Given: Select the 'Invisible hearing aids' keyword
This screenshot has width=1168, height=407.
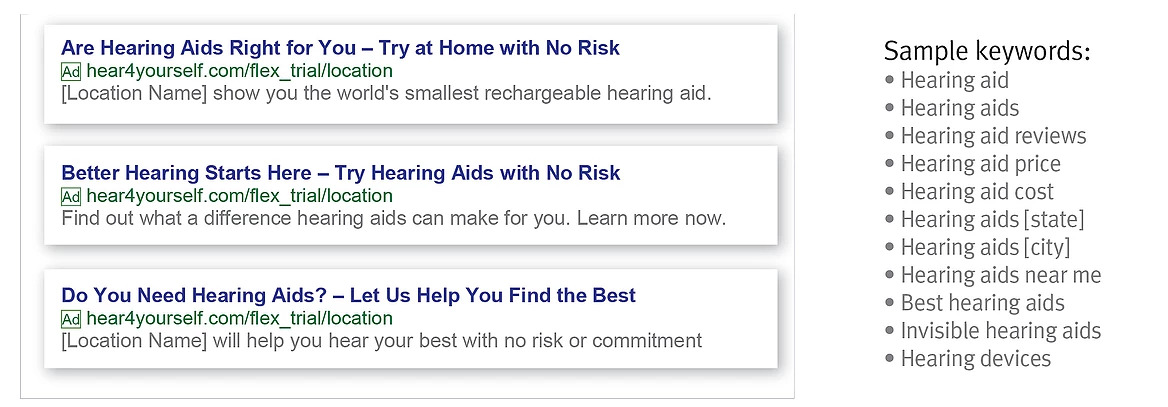Looking at the screenshot, I should [1001, 330].
